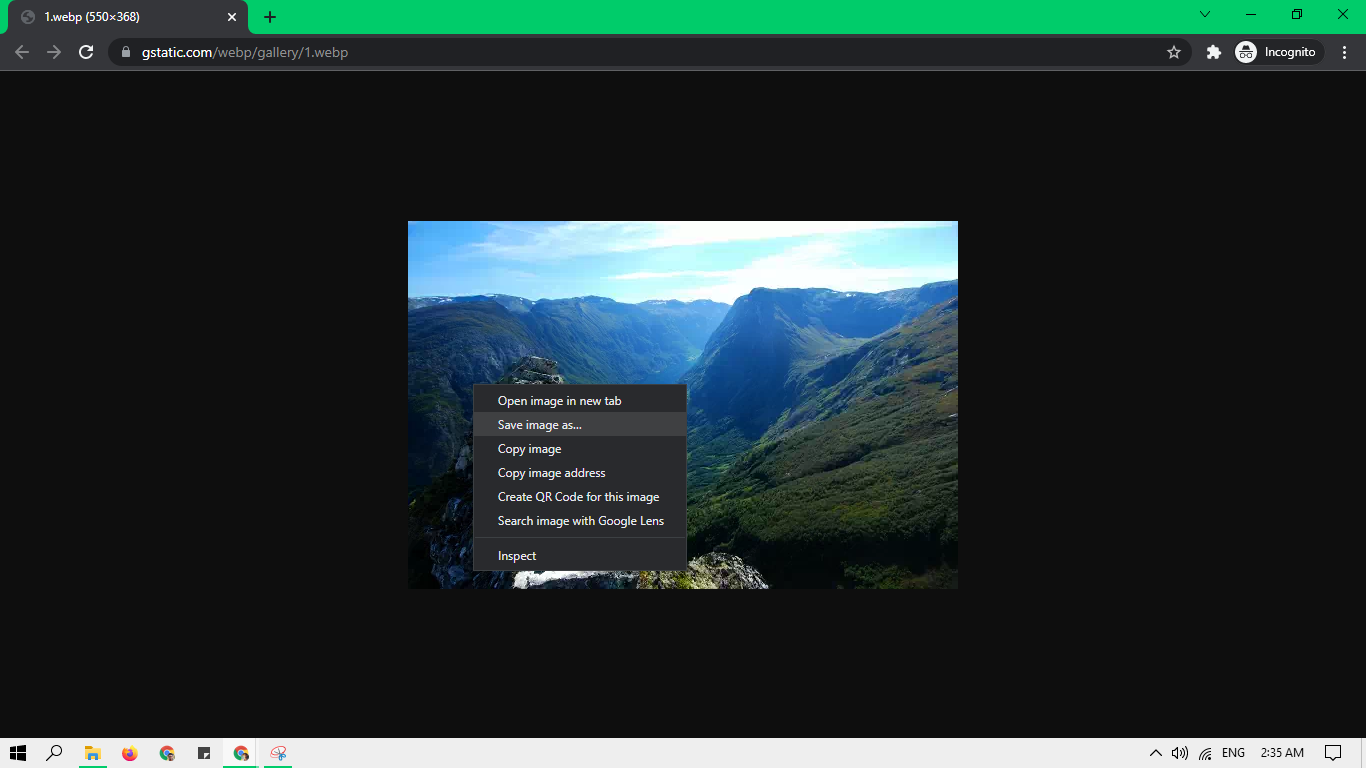This screenshot has width=1366, height=768.
Task: Open the Extensions puzzle icon
Action: pyautogui.click(x=1214, y=52)
